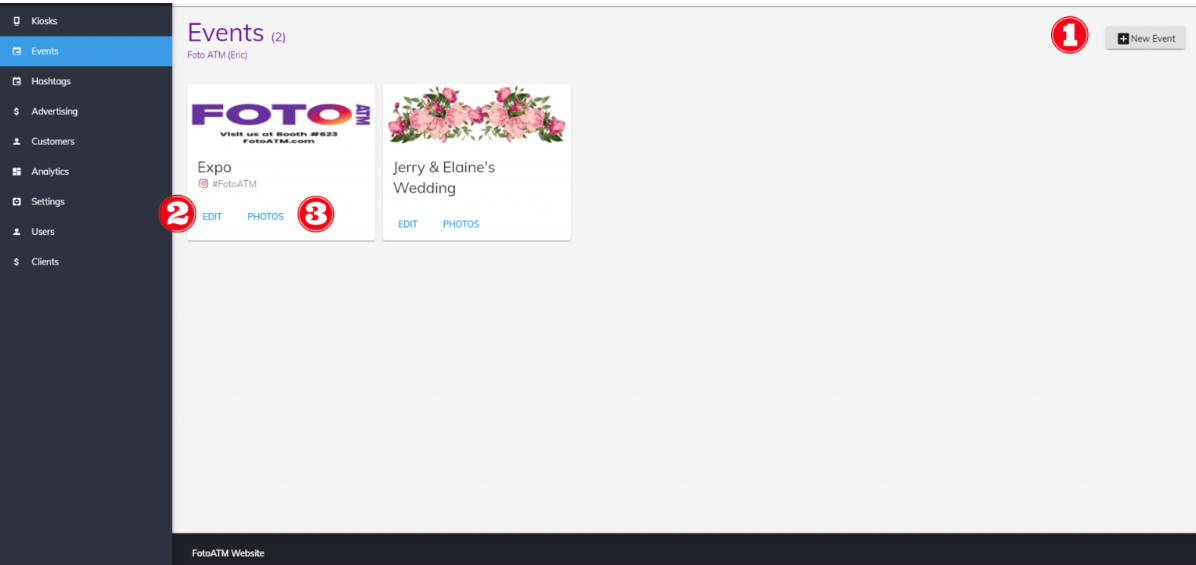This screenshot has width=1196, height=565.
Task: Click the Analytics dashboard icon
Action: coord(17,172)
